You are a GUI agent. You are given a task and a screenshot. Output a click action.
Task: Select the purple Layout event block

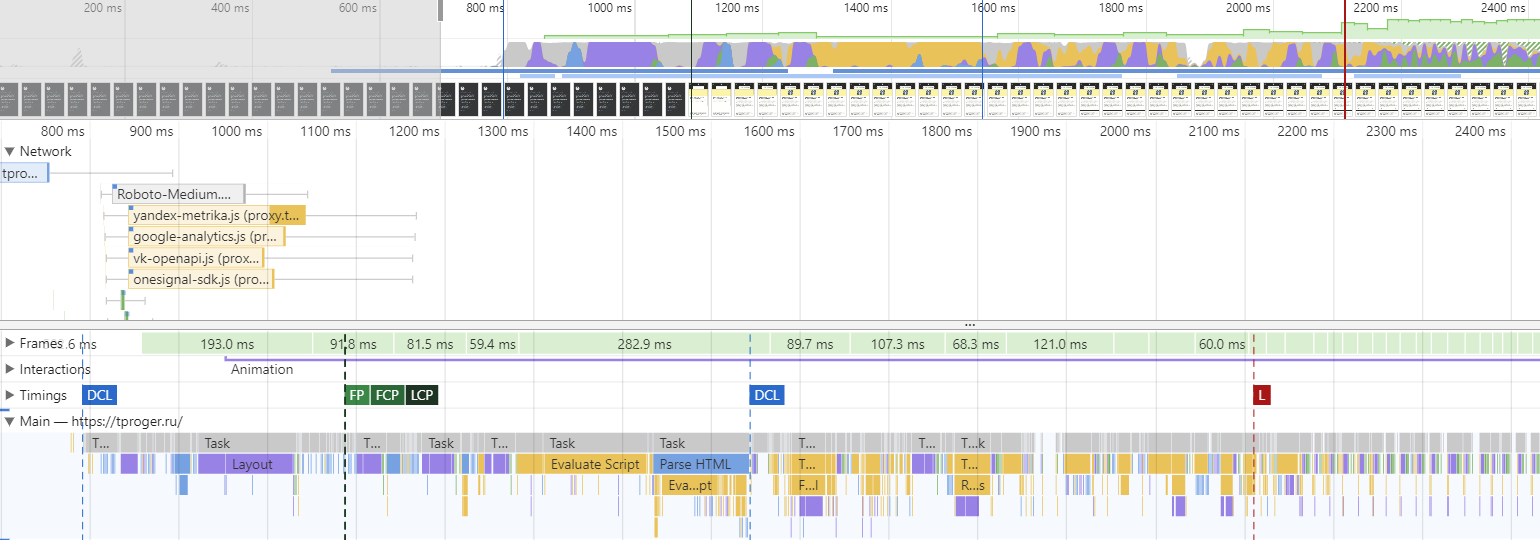click(245, 464)
